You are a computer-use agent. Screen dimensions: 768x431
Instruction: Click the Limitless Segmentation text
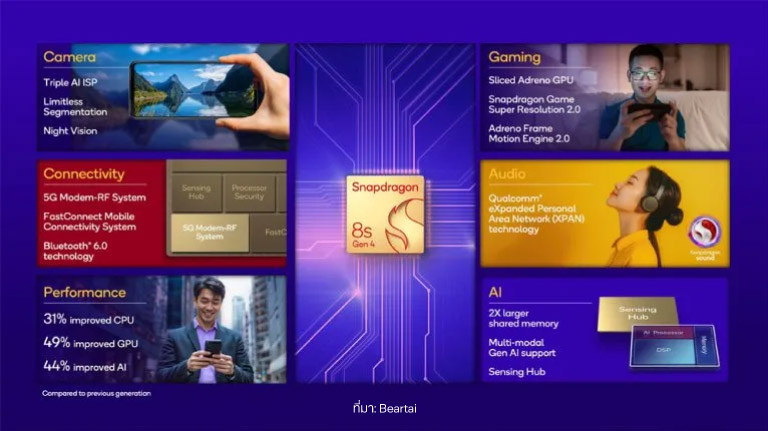click(x=75, y=107)
